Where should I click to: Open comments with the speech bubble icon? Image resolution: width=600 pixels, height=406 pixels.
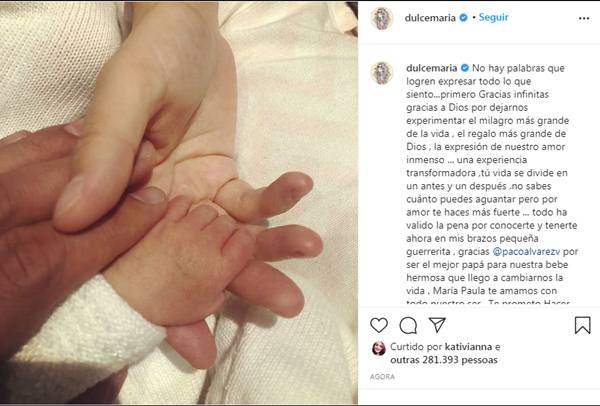tap(408, 326)
